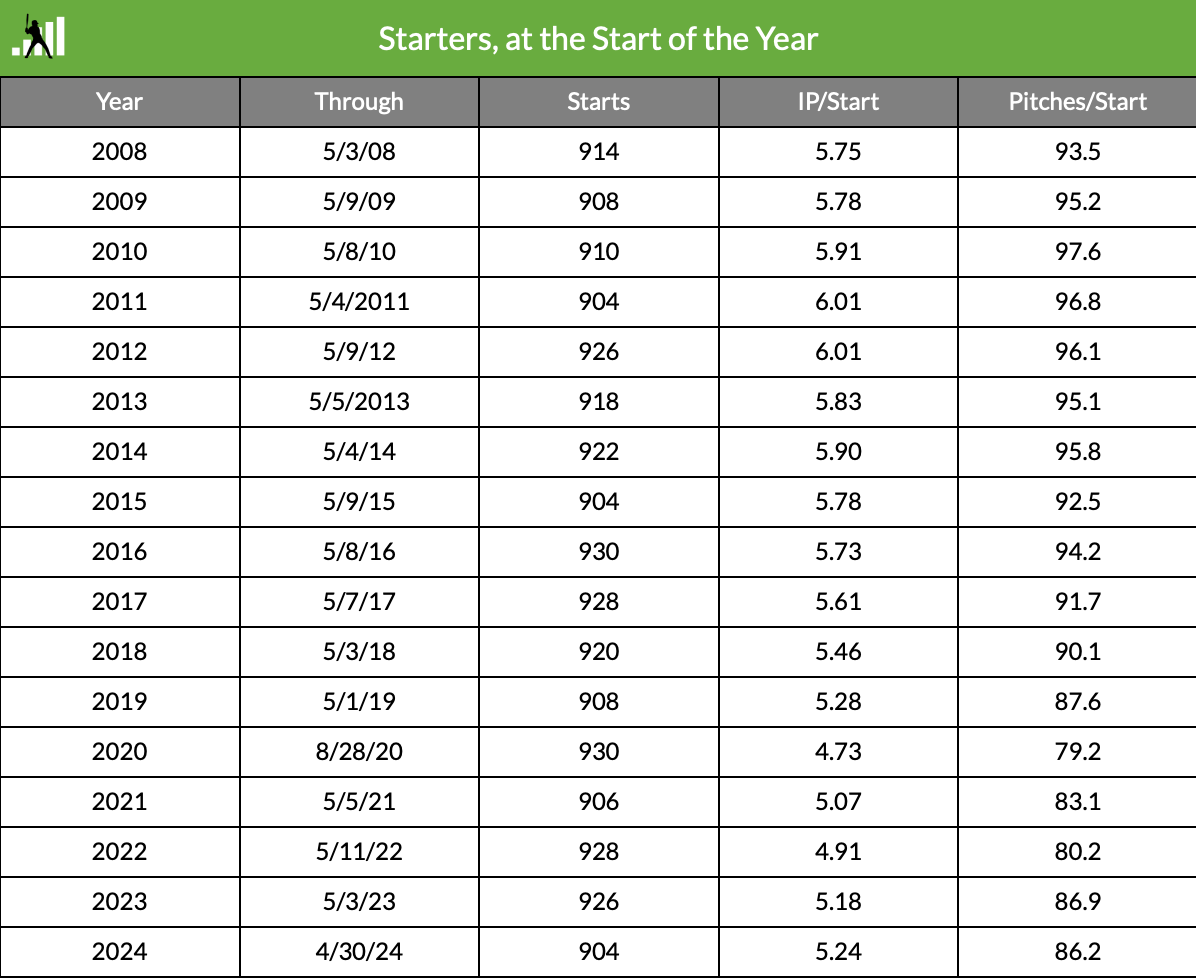Select the 2024 year cell

click(x=120, y=951)
